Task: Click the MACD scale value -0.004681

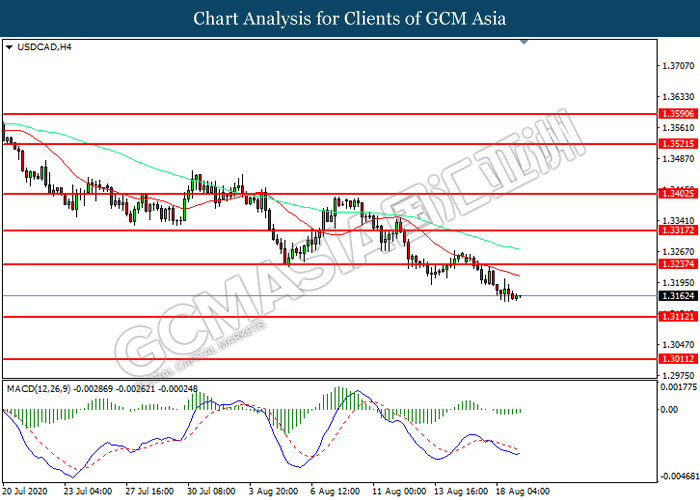Action: pyautogui.click(x=679, y=476)
